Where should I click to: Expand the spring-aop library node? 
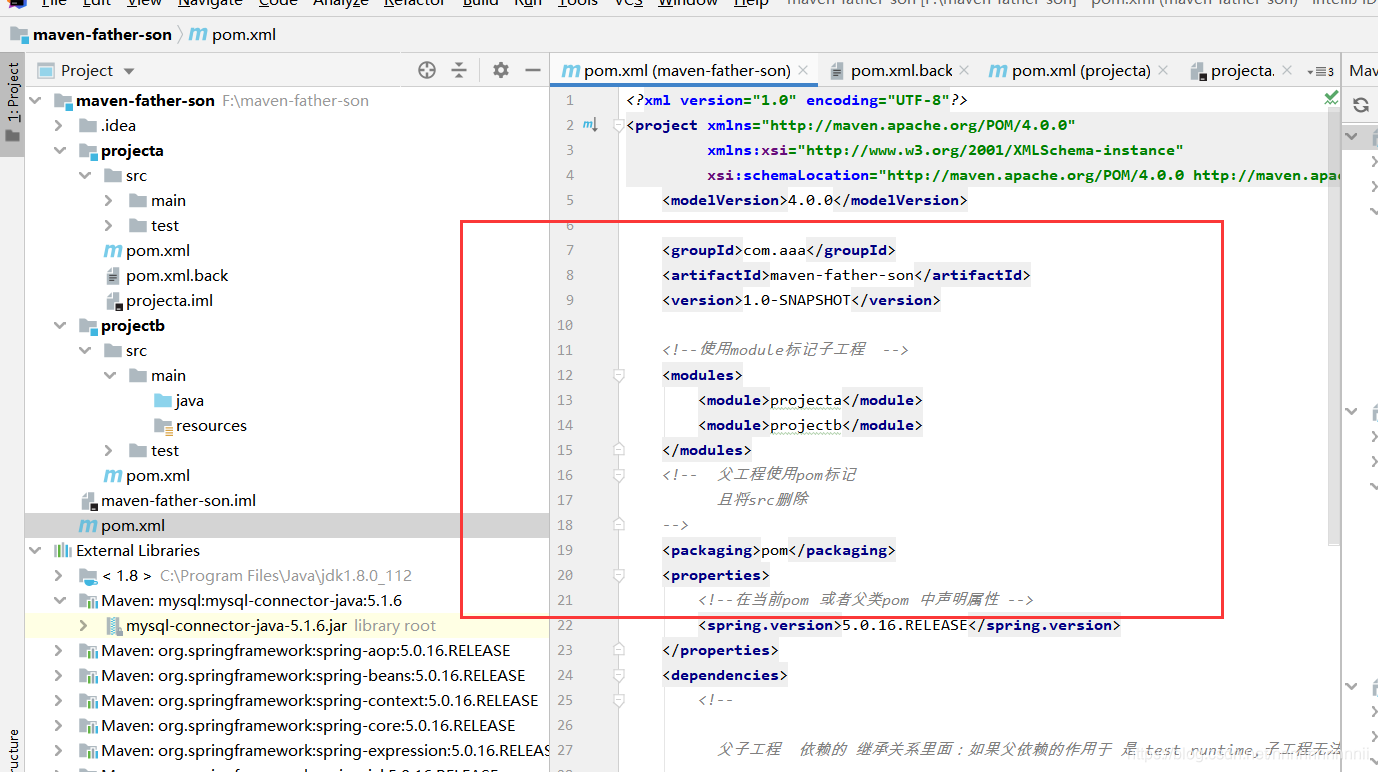(x=59, y=651)
